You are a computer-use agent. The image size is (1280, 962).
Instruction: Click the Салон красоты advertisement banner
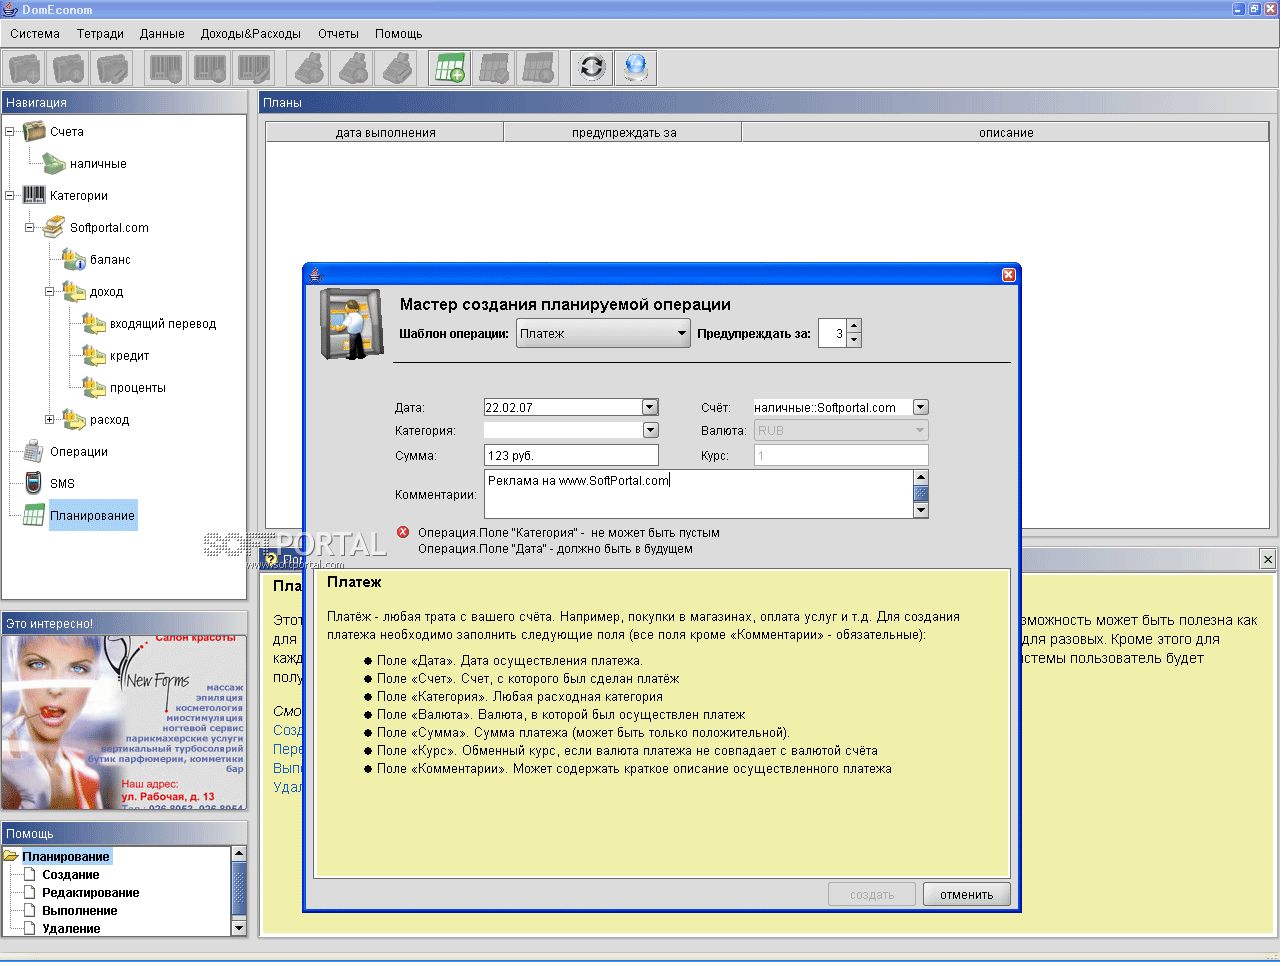(124, 722)
